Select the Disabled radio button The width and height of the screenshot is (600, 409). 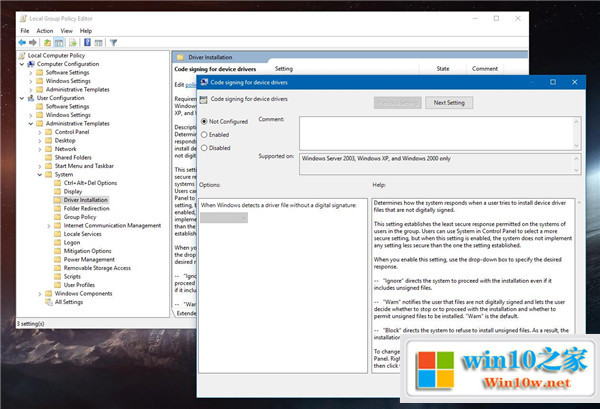204,148
